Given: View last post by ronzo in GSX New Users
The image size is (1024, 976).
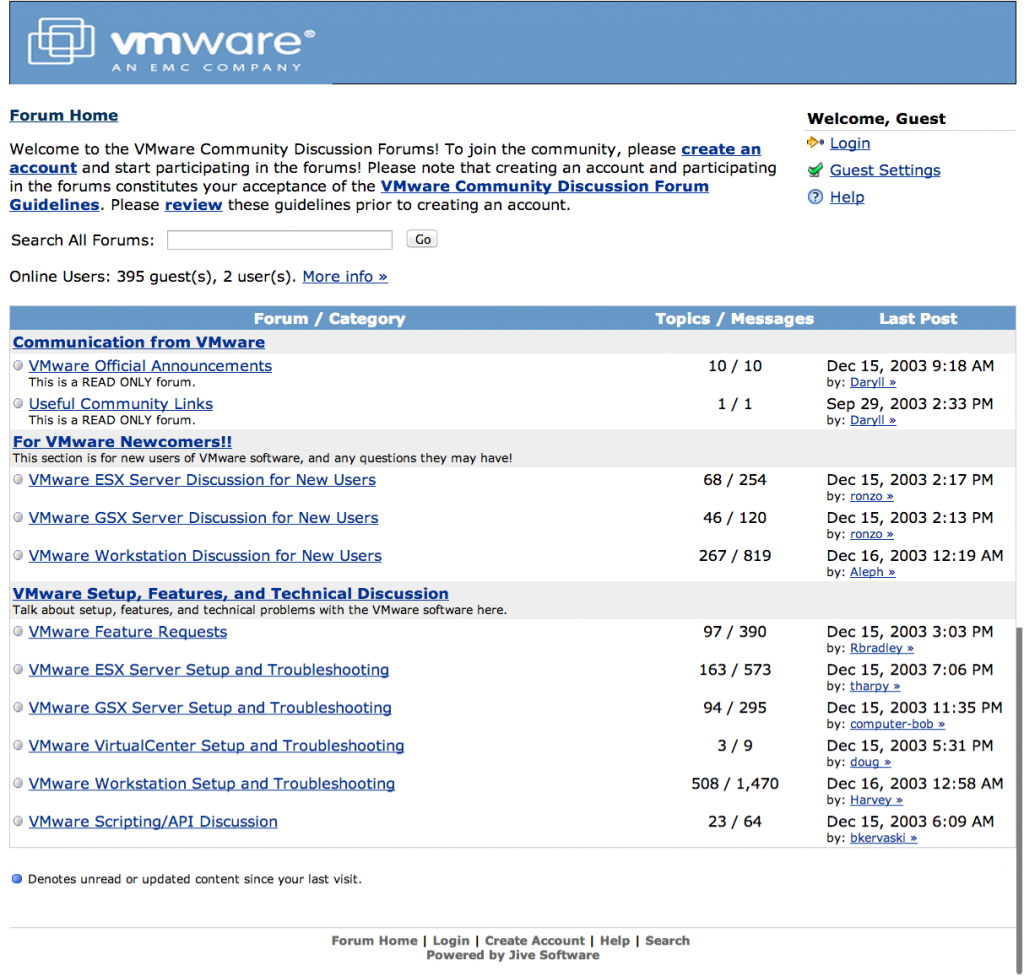Looking at the screenshot, I should coord(871,534).
